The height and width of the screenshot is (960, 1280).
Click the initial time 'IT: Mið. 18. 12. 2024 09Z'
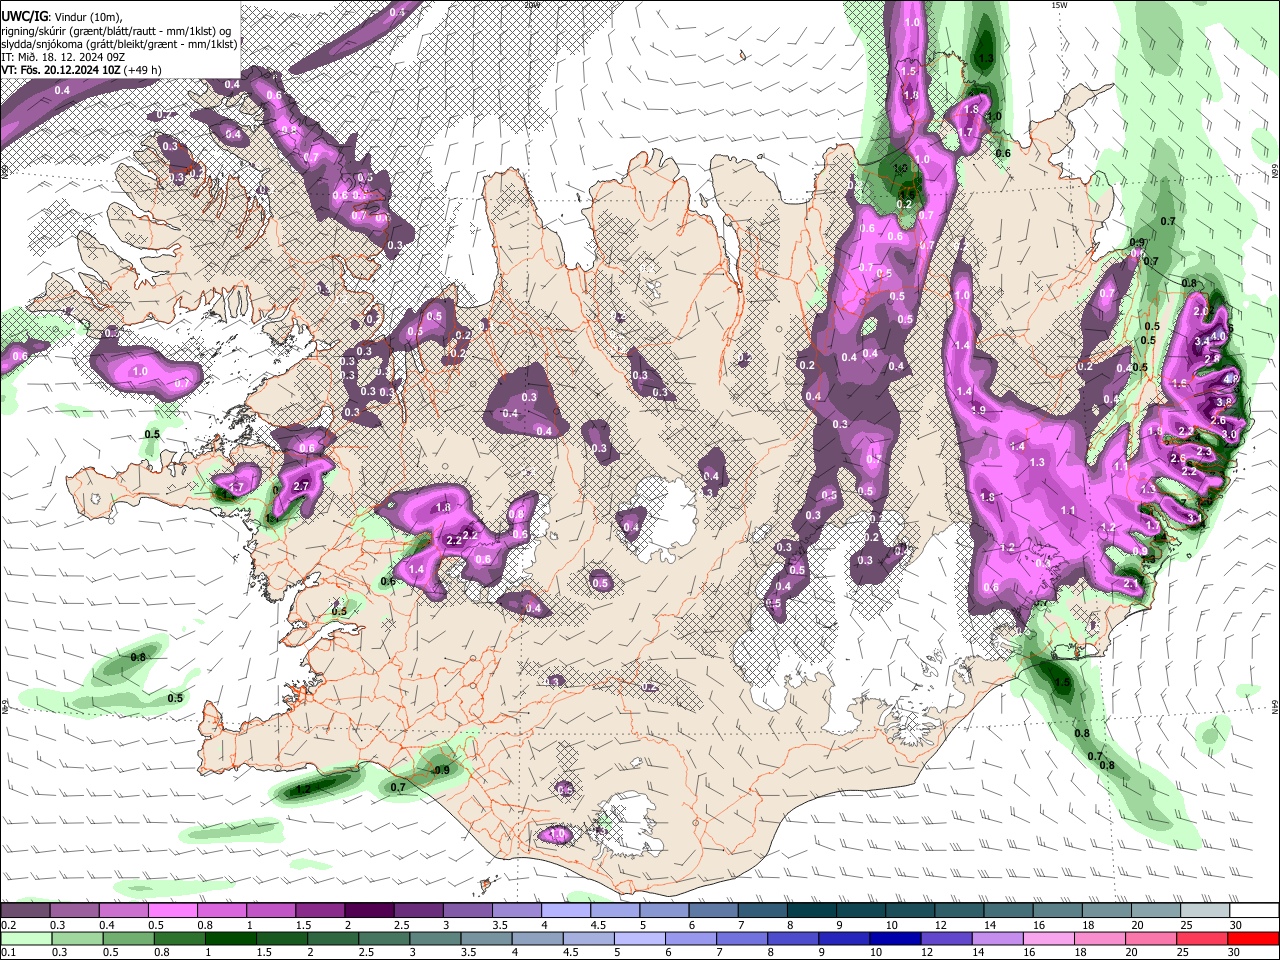point(63,57)
